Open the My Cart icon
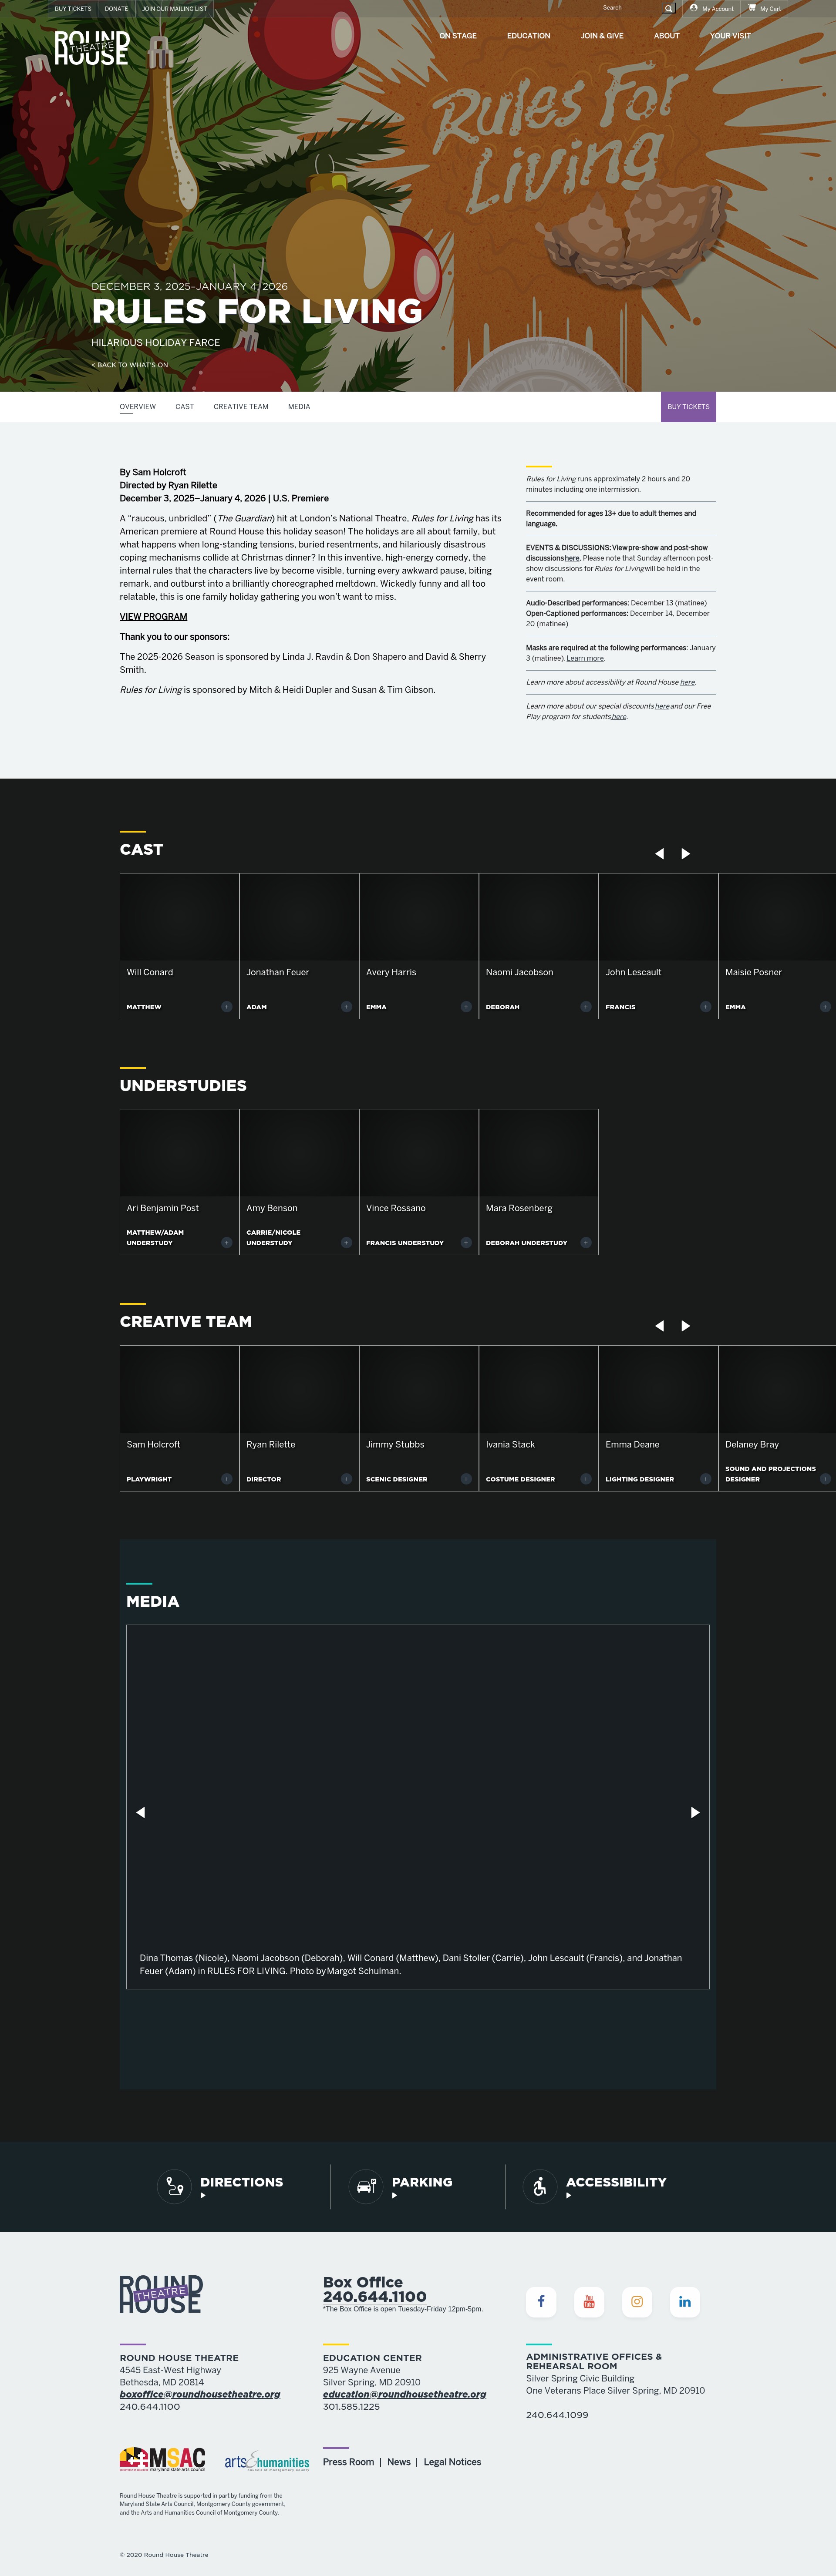Image resolution: width=836 pixels, height=2576 pixels. tap(752, 8)
